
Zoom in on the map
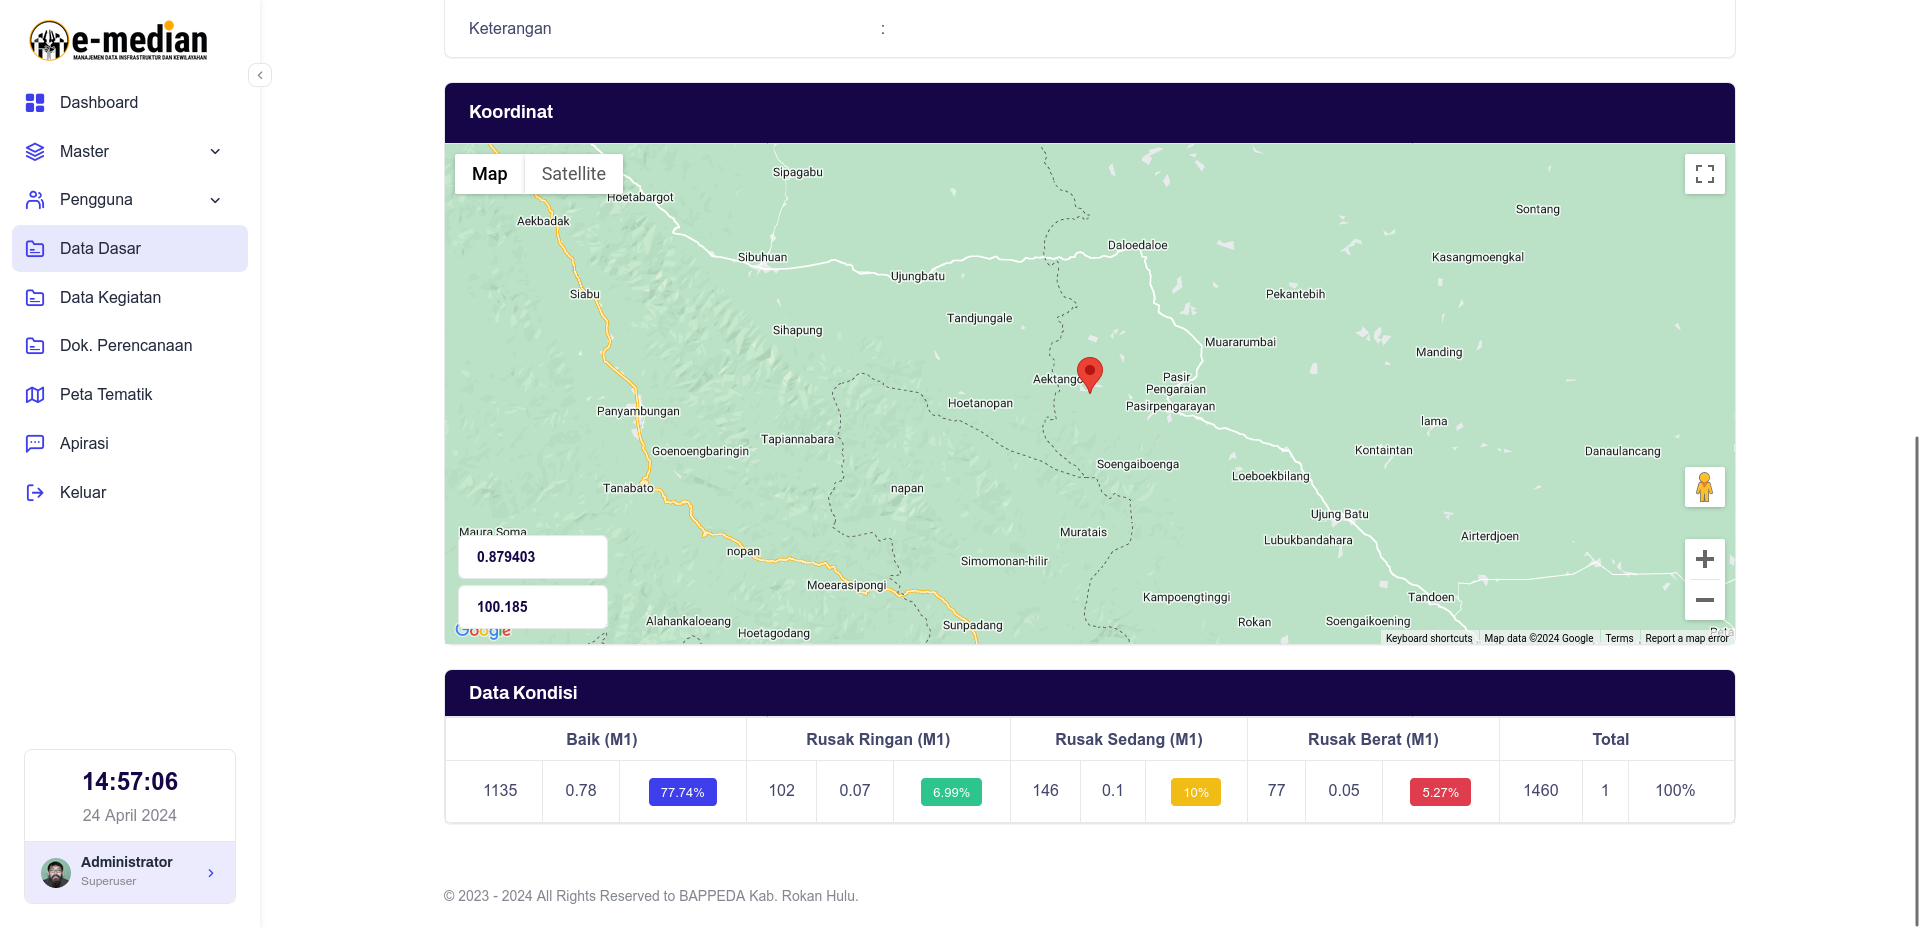[x=1705, y=559]
